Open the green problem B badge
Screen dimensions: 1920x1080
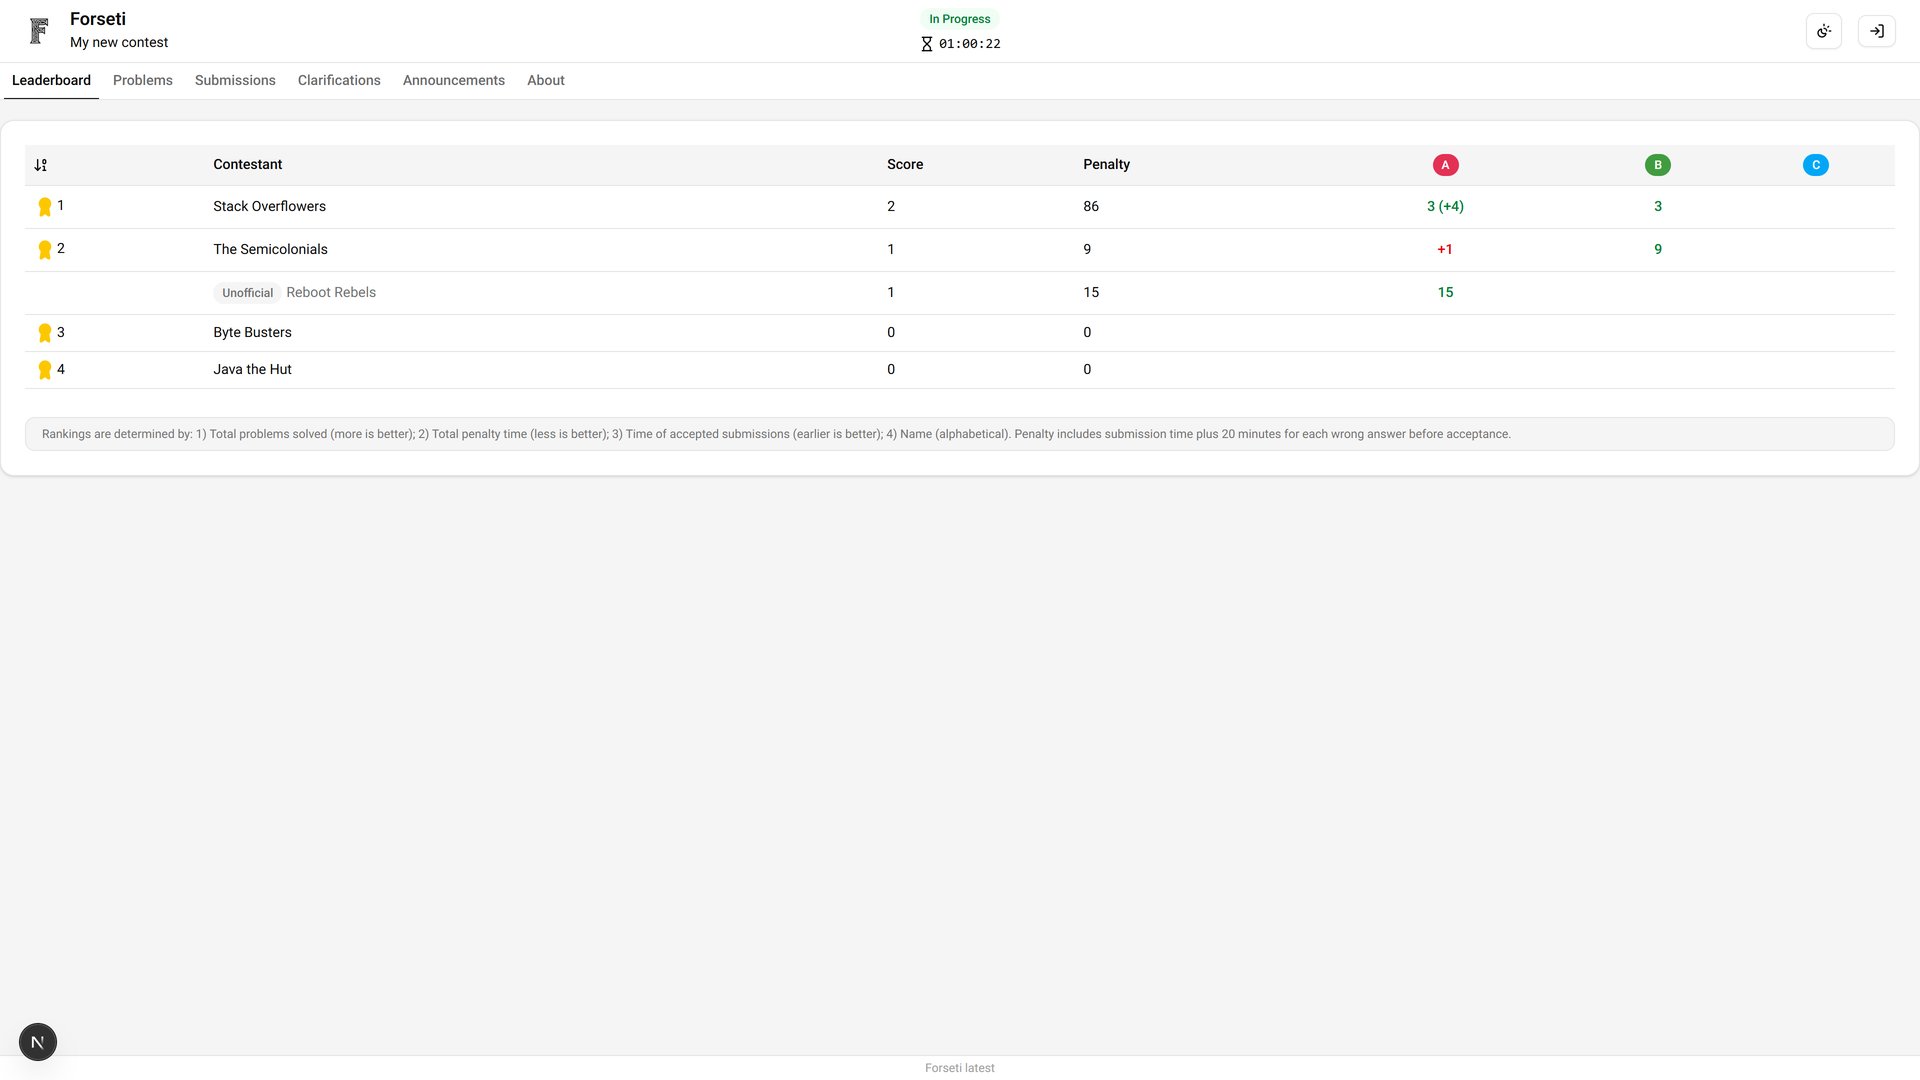1658,164
